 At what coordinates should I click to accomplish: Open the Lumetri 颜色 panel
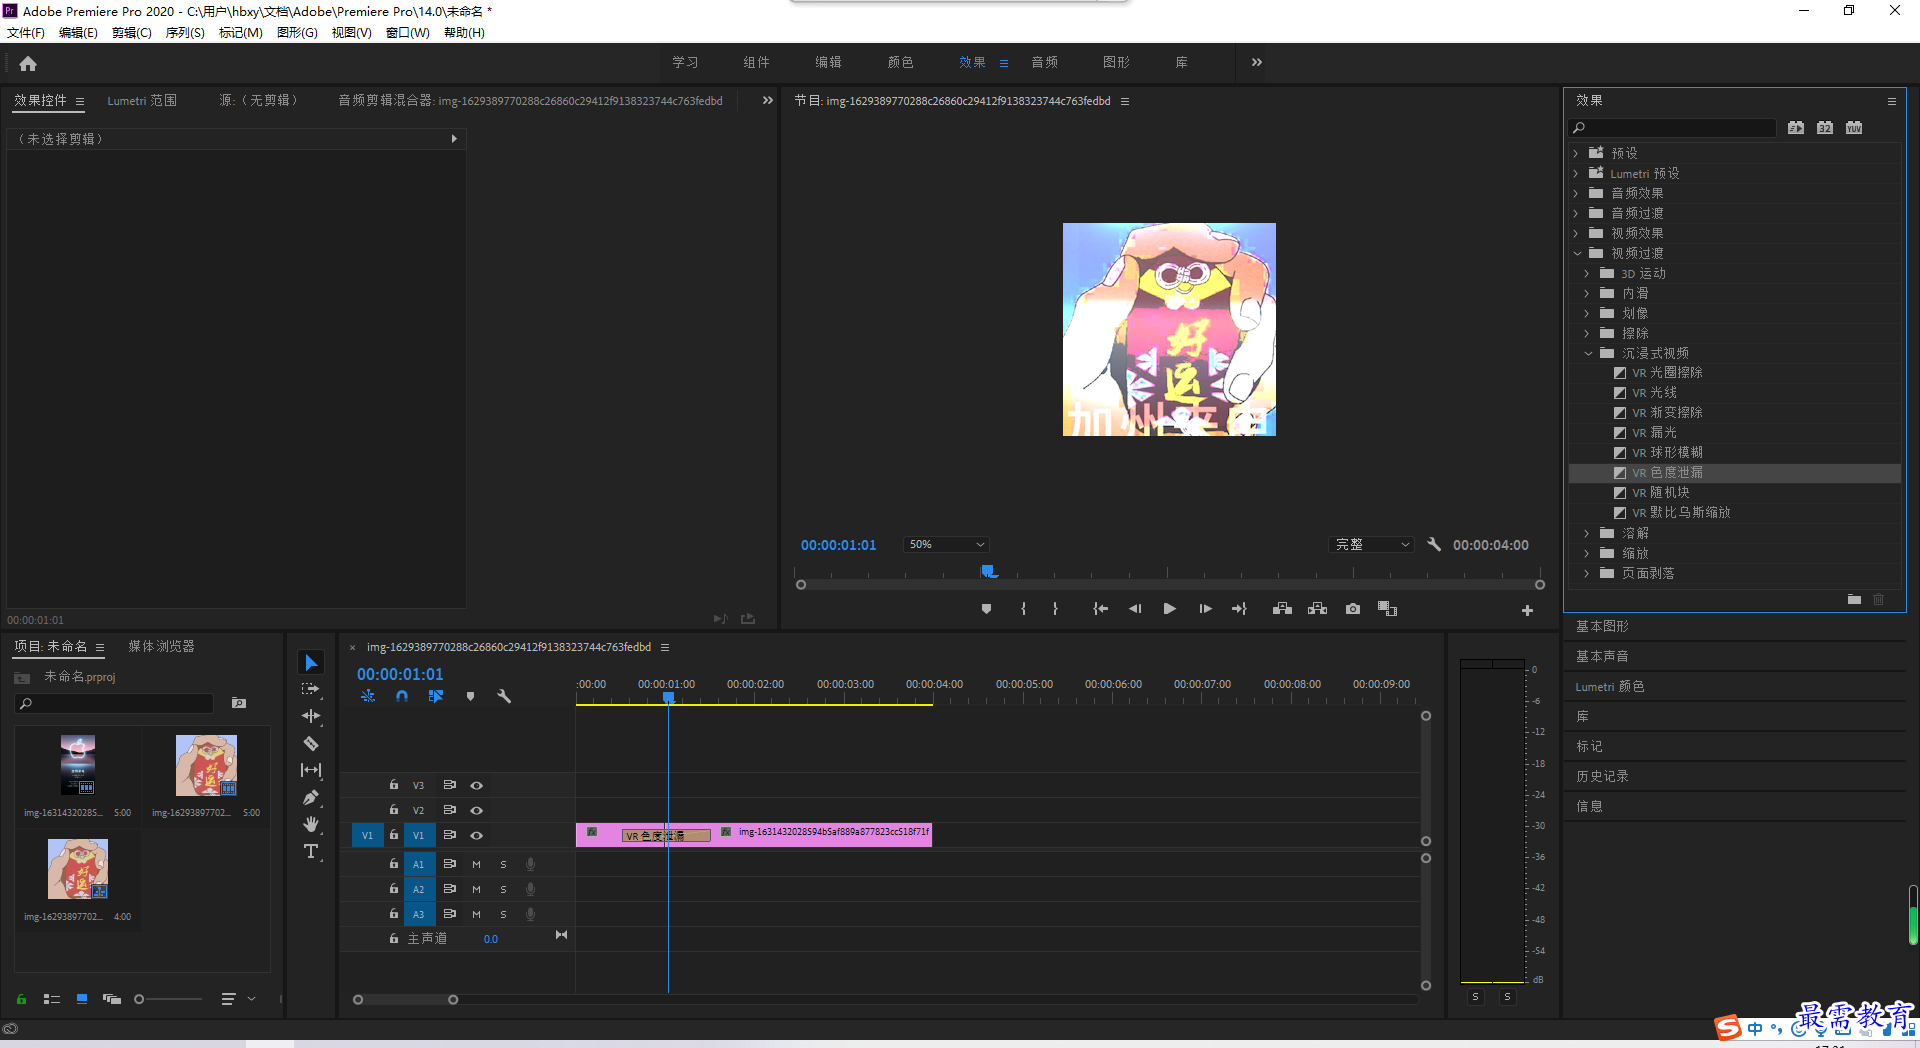[1610, 686]
